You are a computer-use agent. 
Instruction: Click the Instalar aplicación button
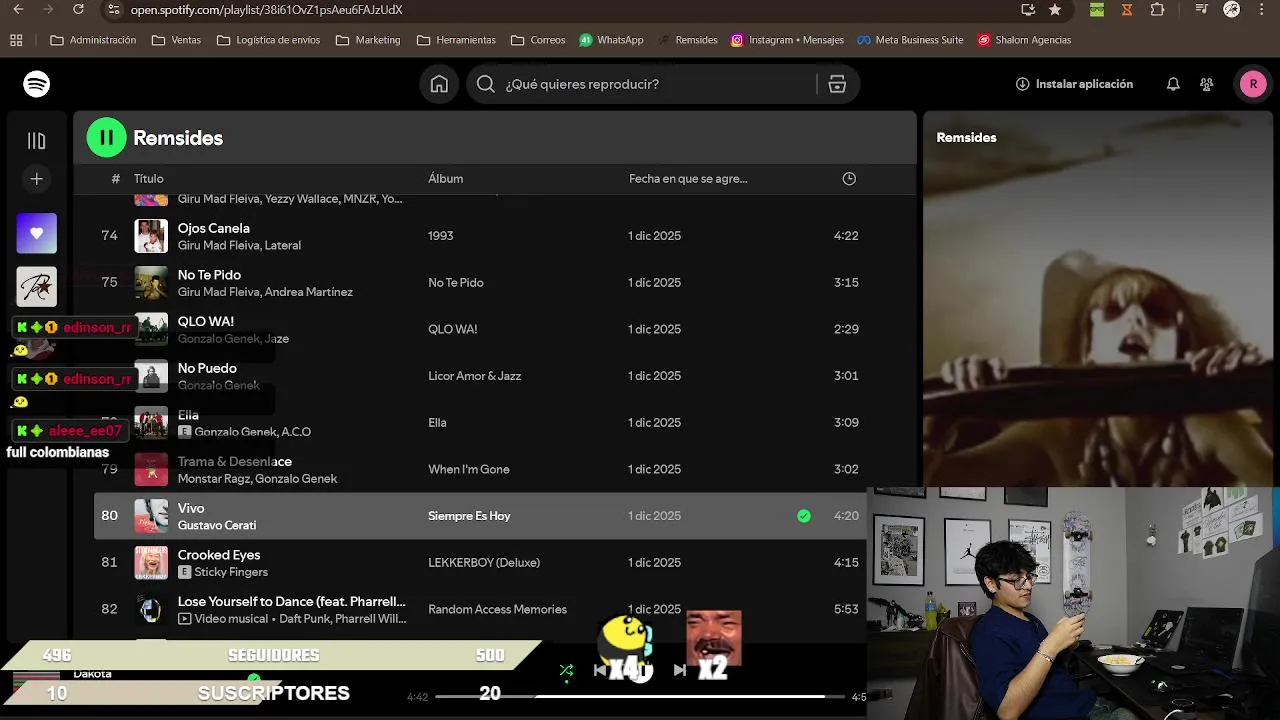click(x=1074, y=84)
